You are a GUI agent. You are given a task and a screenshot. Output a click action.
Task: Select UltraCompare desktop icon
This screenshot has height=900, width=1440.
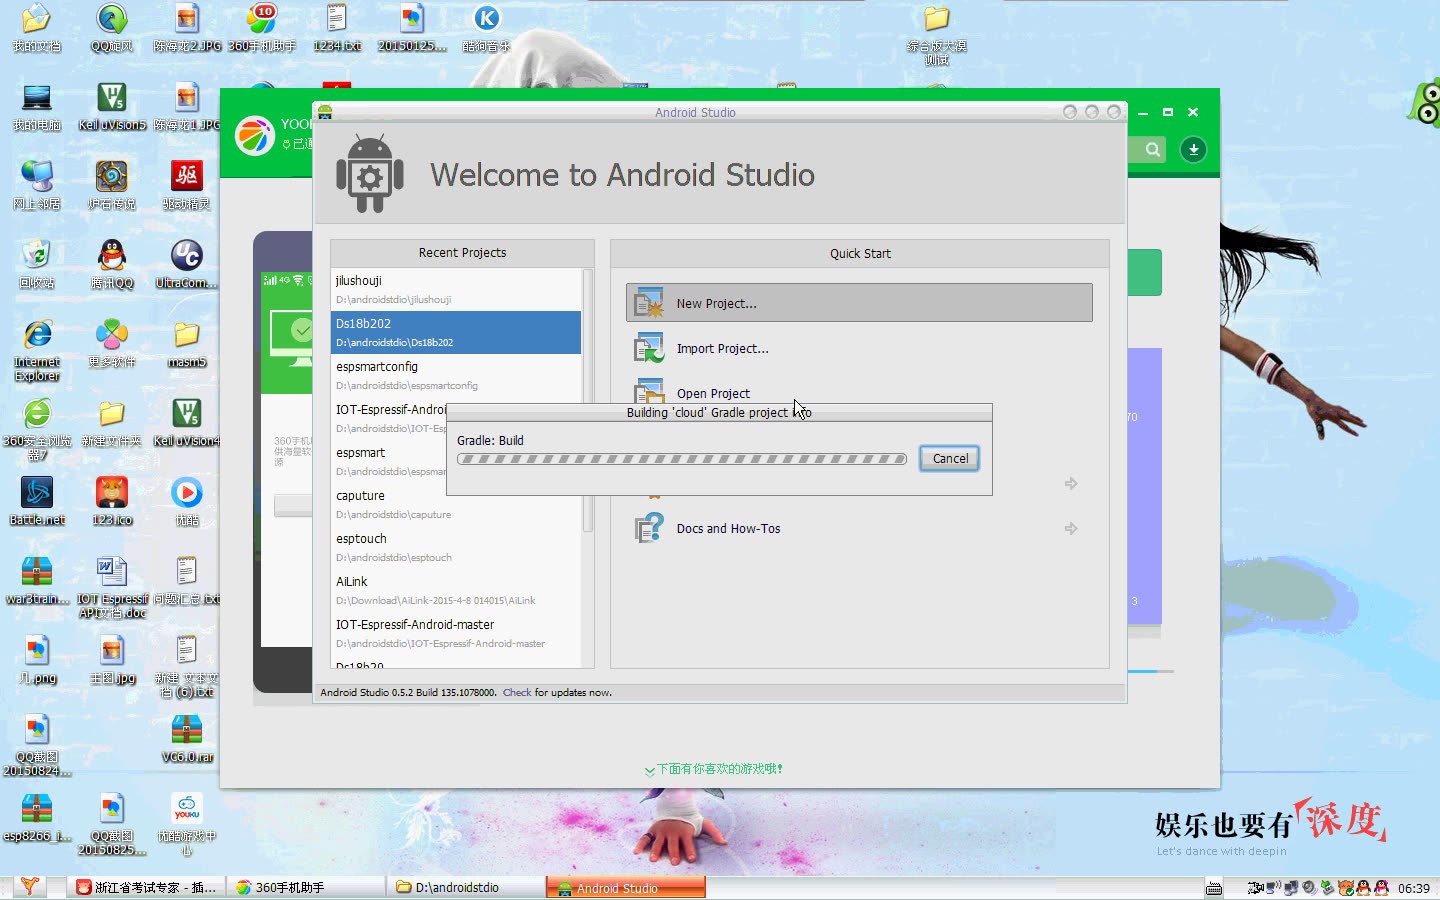[187, 265]
